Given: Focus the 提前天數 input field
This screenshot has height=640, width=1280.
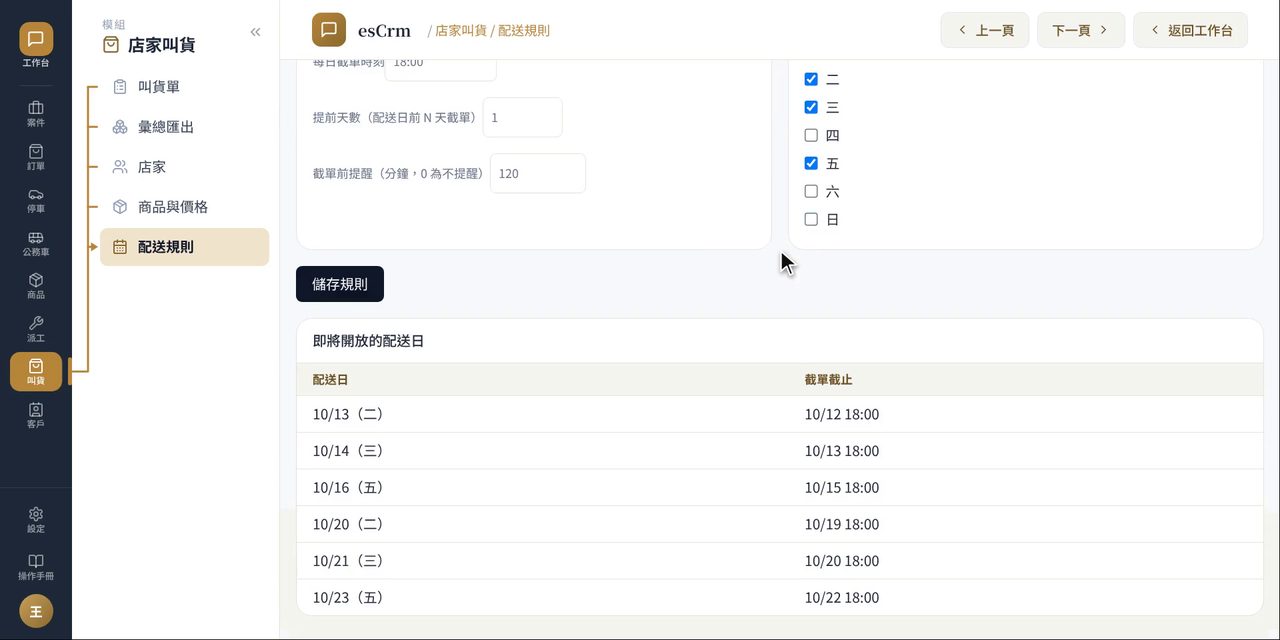Looking at the screenshot, I should (523, 117).
